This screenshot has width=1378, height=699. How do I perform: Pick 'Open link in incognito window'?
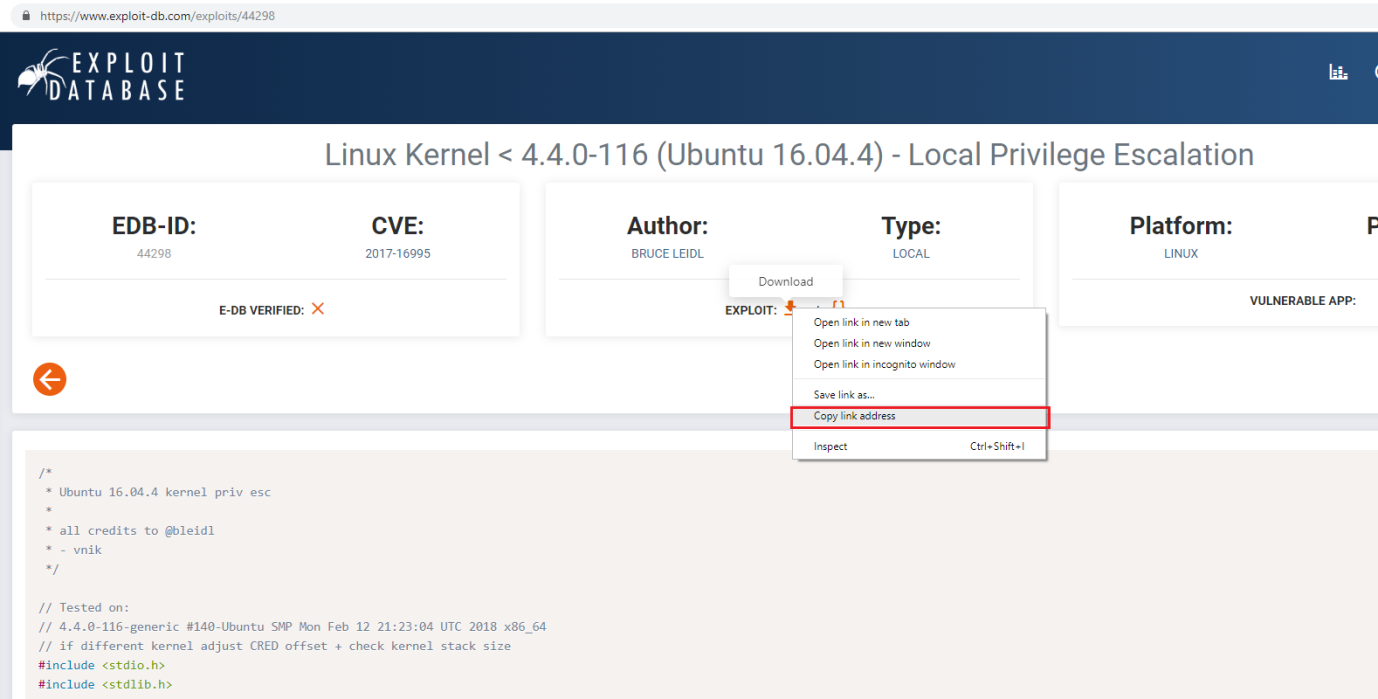[x=884, y=365]
